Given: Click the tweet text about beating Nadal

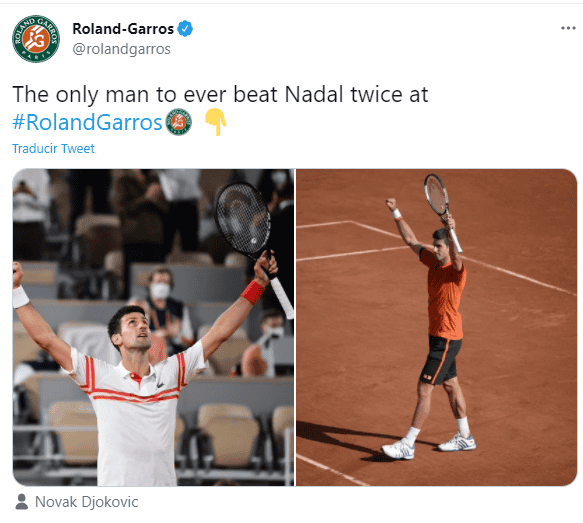Looking at the screenshot, I should (220, 94).
